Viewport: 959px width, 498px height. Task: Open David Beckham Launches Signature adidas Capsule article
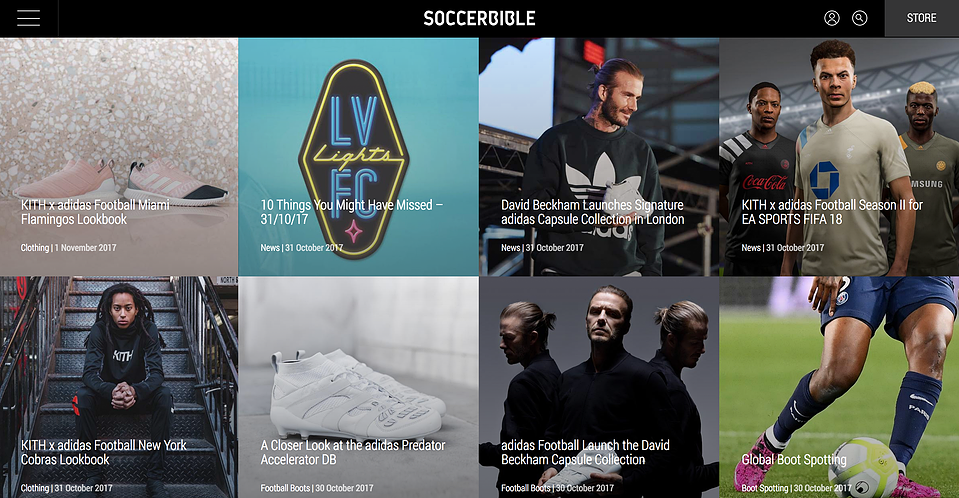(593, 212)
